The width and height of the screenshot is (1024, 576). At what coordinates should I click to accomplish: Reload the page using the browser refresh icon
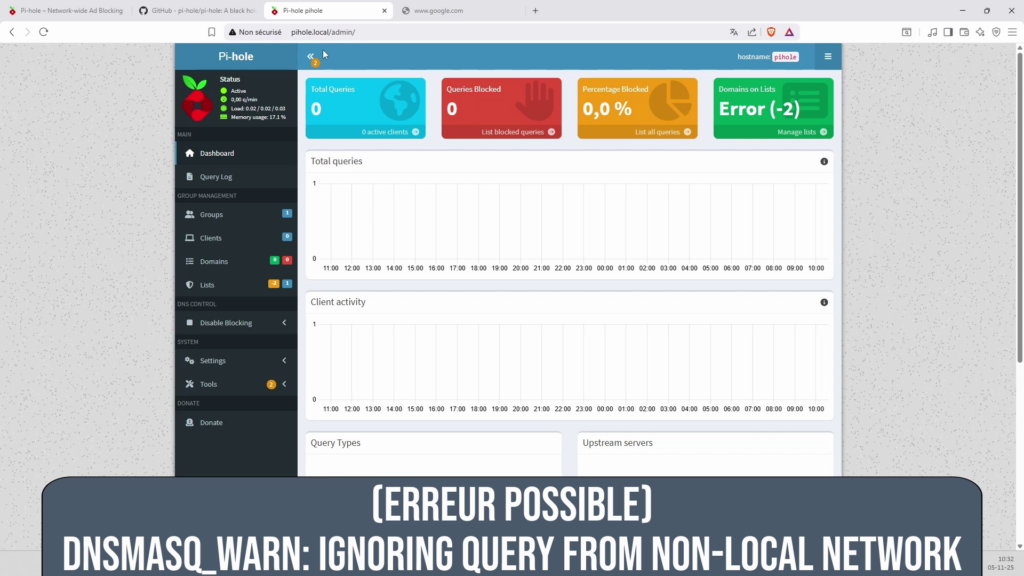(44, 32)
